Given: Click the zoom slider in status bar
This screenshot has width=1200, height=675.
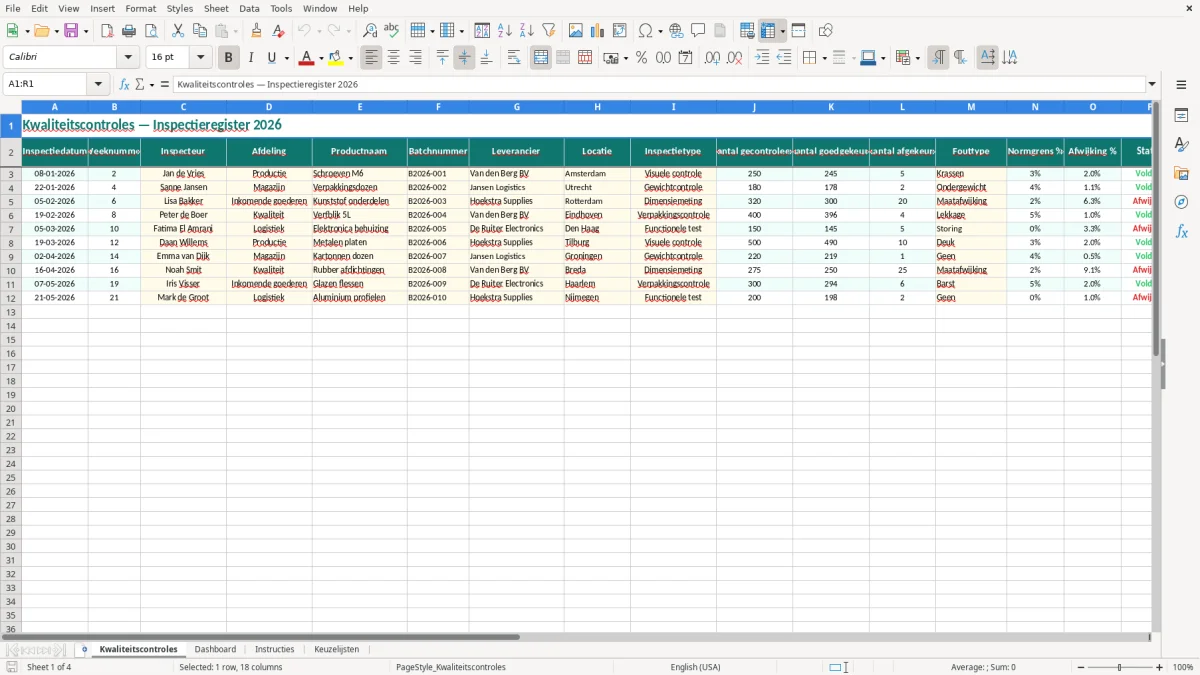Looking at the screenshot, I should coord(1119,667).
